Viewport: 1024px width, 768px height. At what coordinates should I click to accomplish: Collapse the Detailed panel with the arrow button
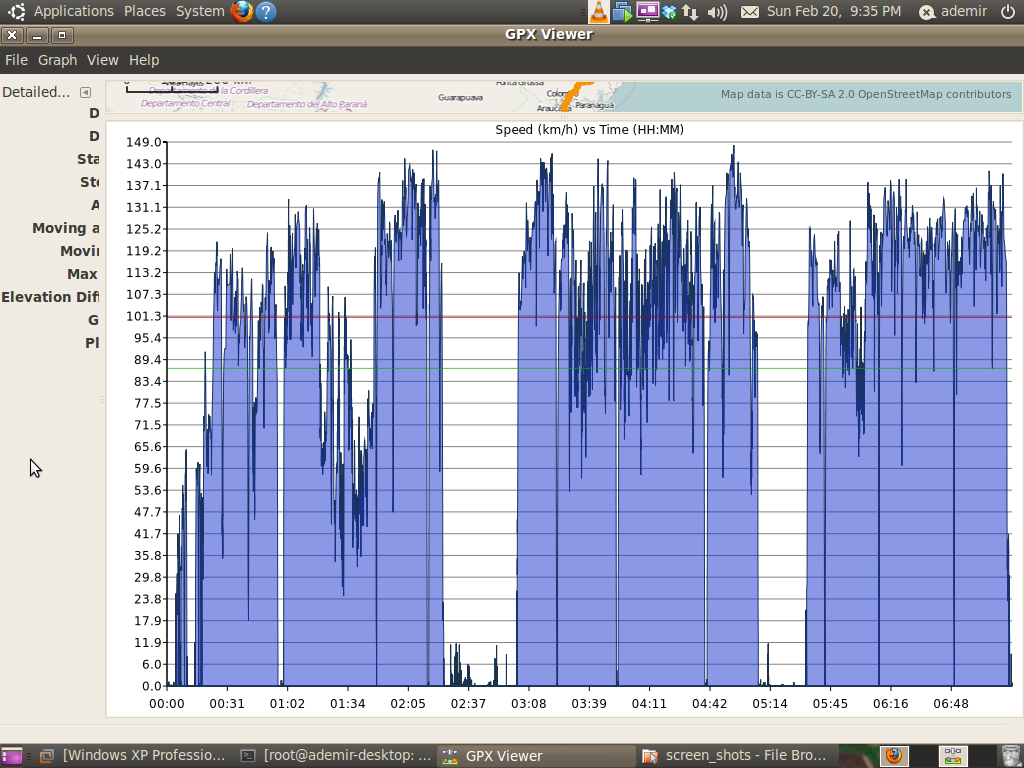click(x=86, y=92)
